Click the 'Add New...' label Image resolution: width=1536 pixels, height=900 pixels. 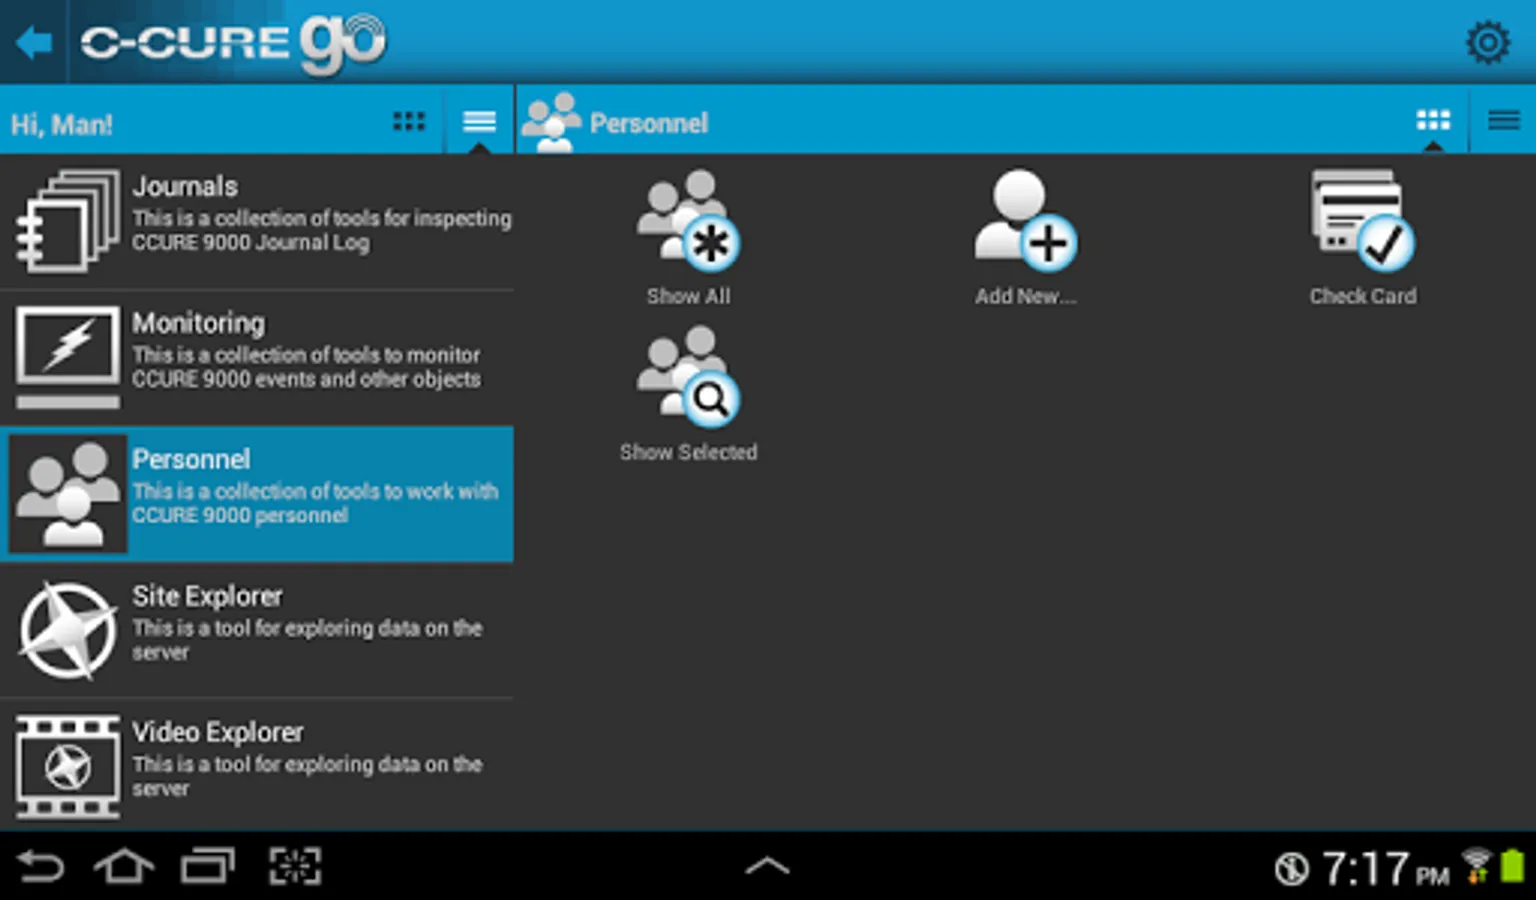coord(1026,296)
